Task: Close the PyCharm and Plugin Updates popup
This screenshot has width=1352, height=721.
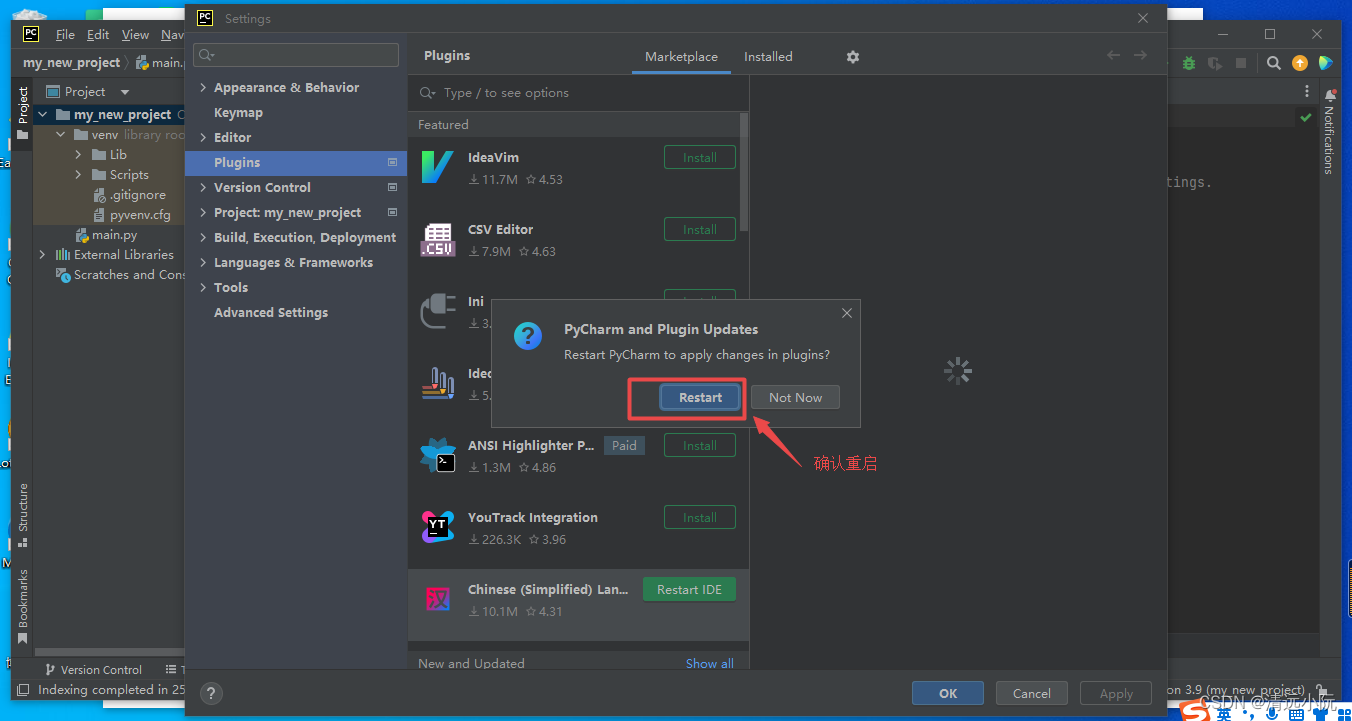Action: [x=847, y=313]
